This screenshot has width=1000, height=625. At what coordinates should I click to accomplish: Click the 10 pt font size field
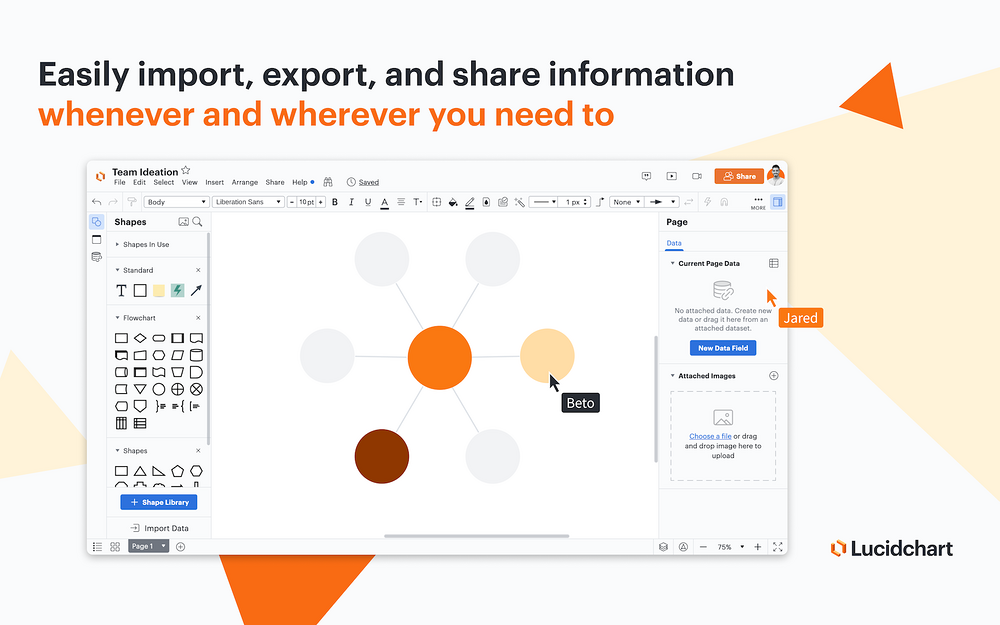tap(307, 202)
